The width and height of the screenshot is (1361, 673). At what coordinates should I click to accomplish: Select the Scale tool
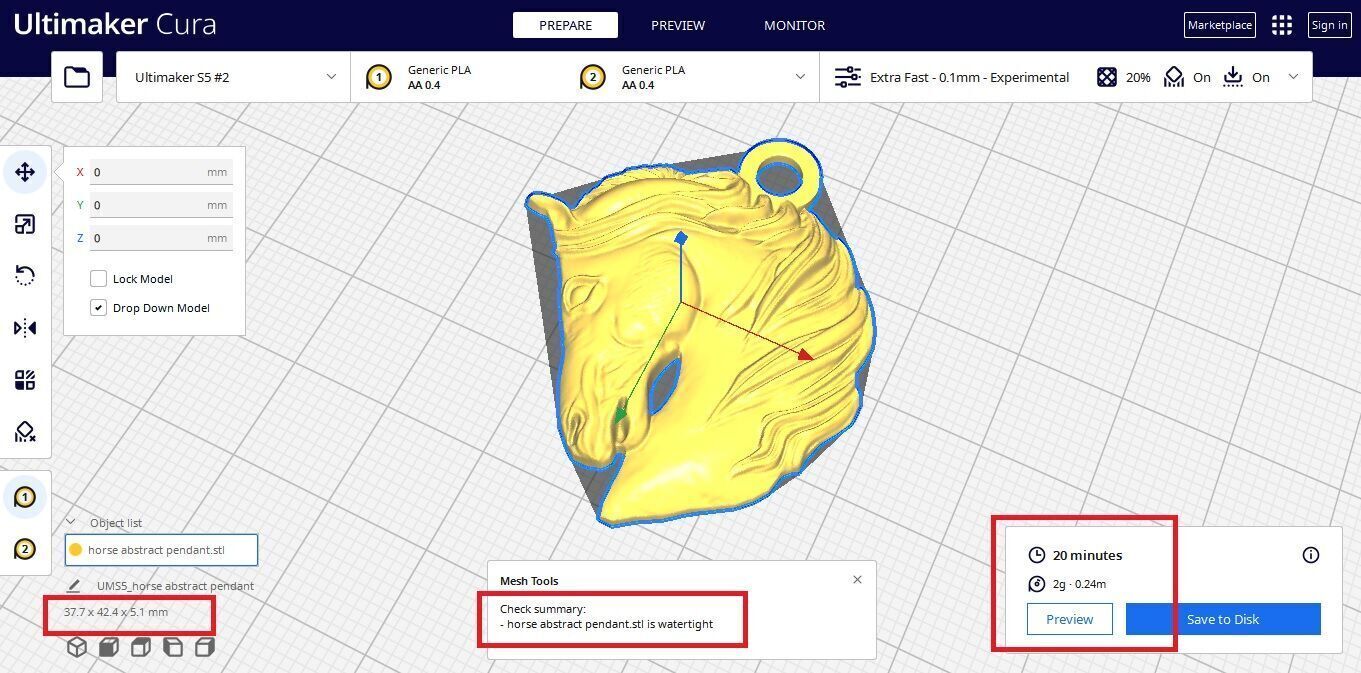pos(25,224)
